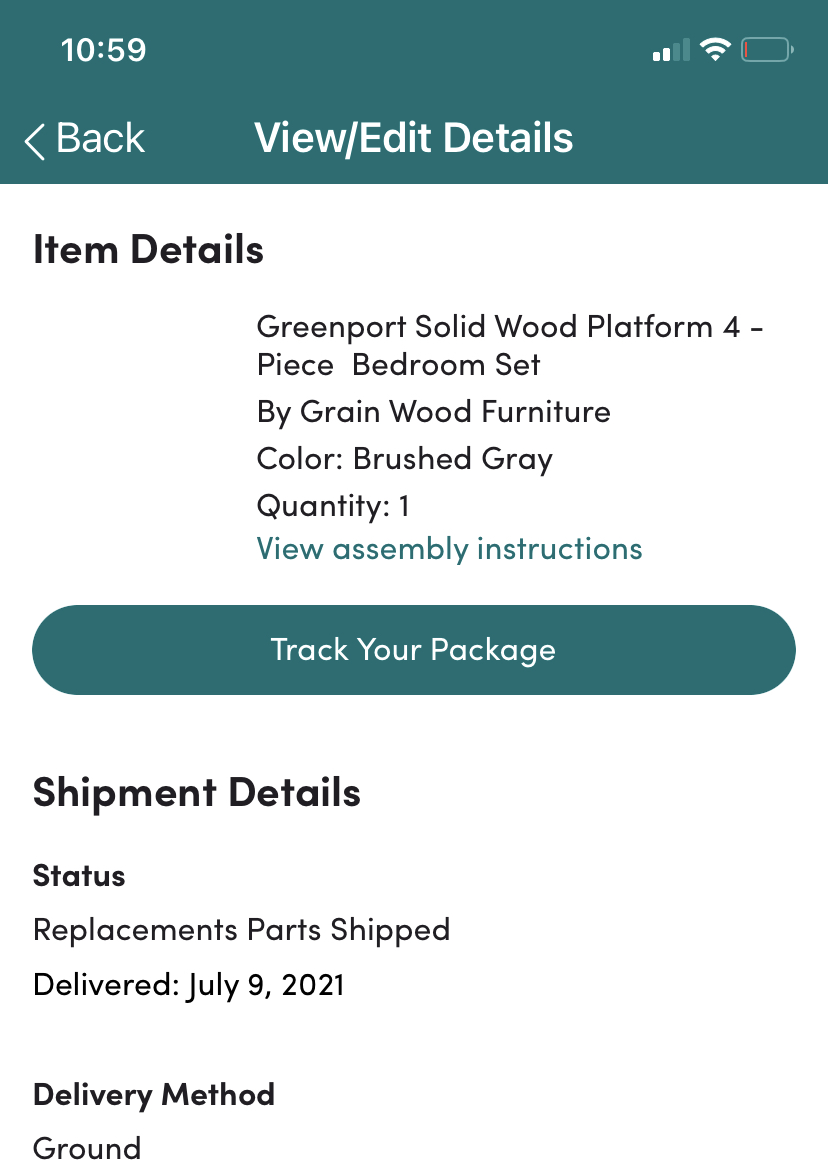
Task: Tap the Shipment Details heading
Action: (x=196, y=792)
